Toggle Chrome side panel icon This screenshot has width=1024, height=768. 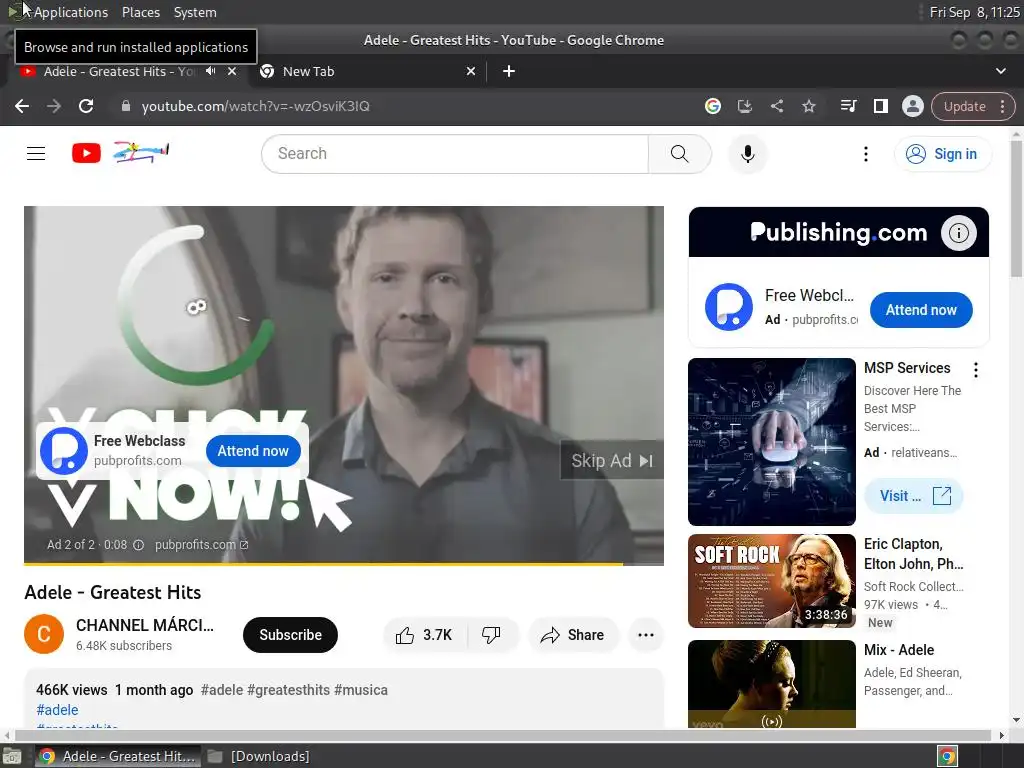click(880, 106)
